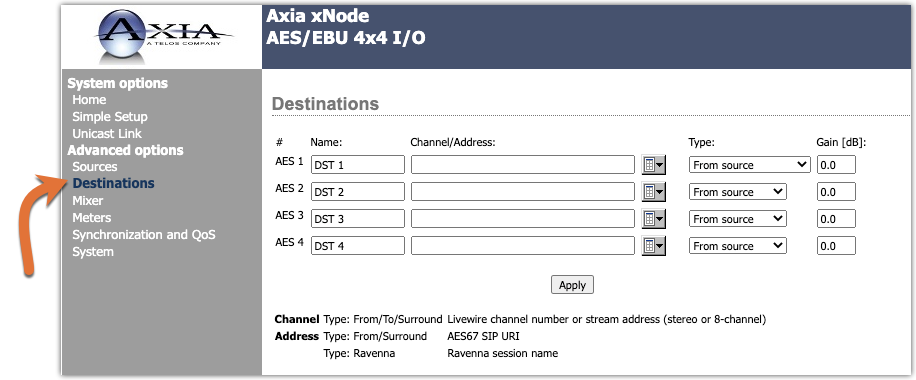Open the Mixer page
916x380 pixels.
pyautogui.click(x=88, y=201)
